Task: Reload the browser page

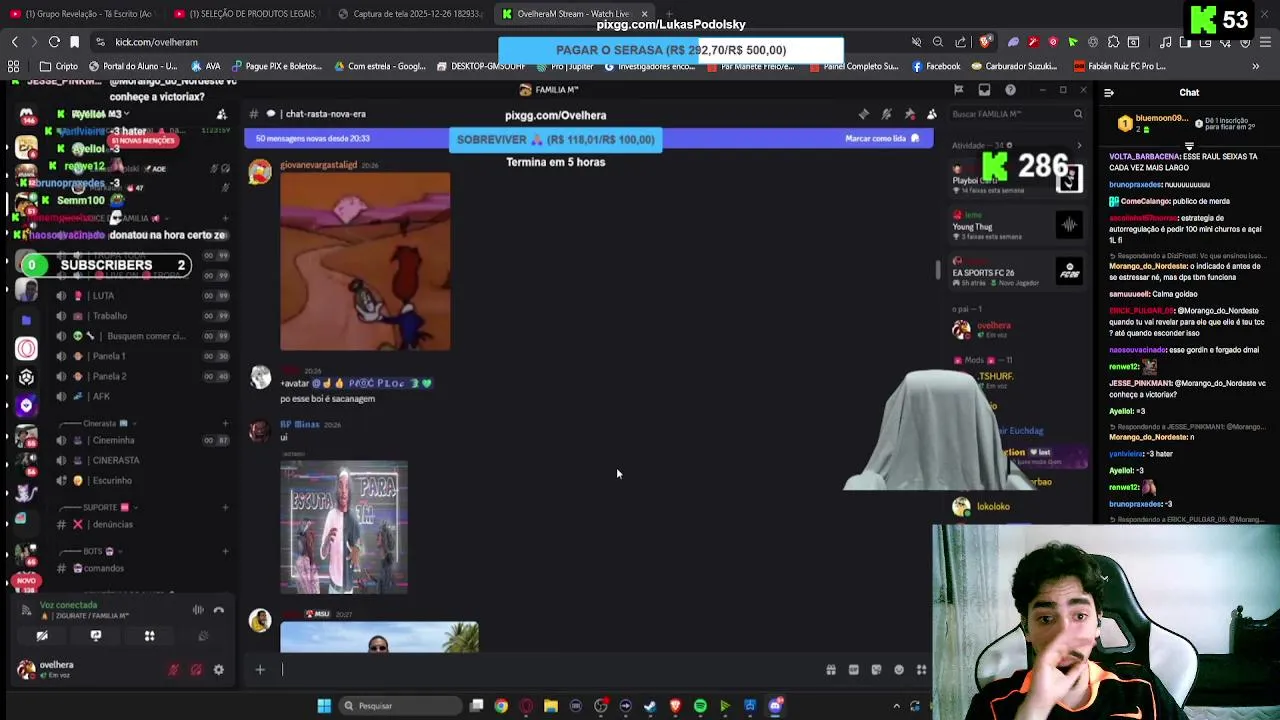Action: (54, 42)
